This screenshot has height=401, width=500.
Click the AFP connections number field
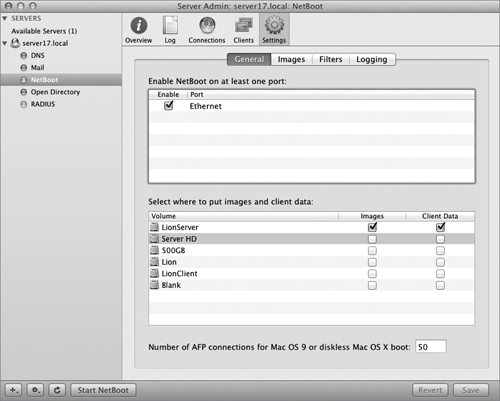[x=431, y=347]
